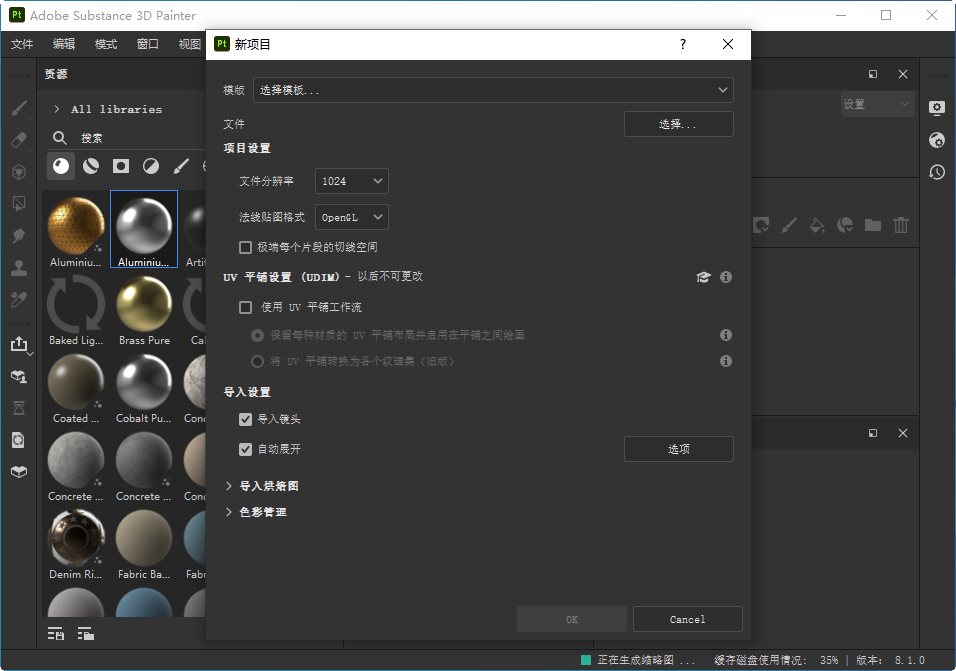Screen dimensions: 956x671
Task: Open the 1024 文件分辨率 dropdown
Action: click(352, 181)
